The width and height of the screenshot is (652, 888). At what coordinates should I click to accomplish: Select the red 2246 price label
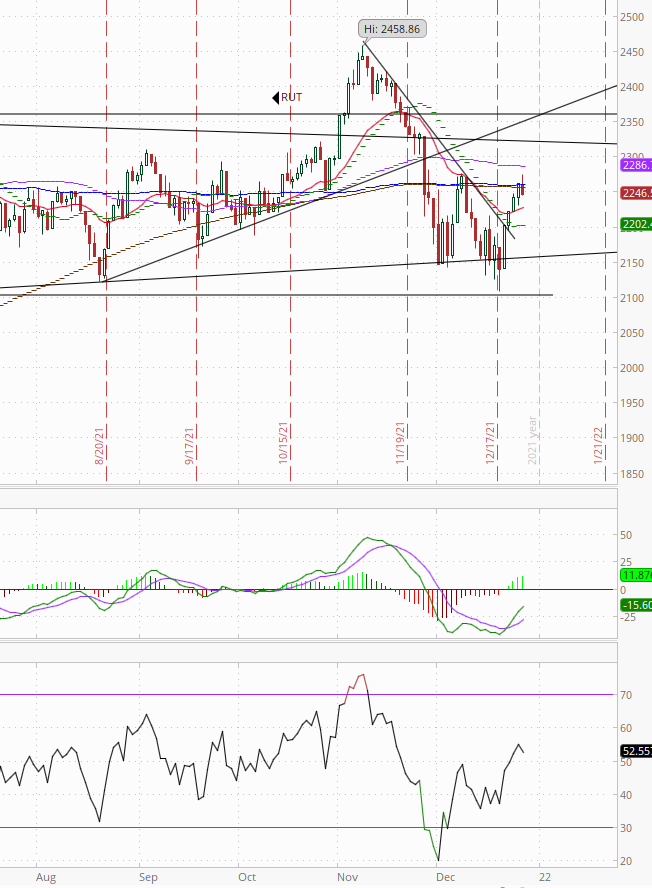(x=636, y=193)
